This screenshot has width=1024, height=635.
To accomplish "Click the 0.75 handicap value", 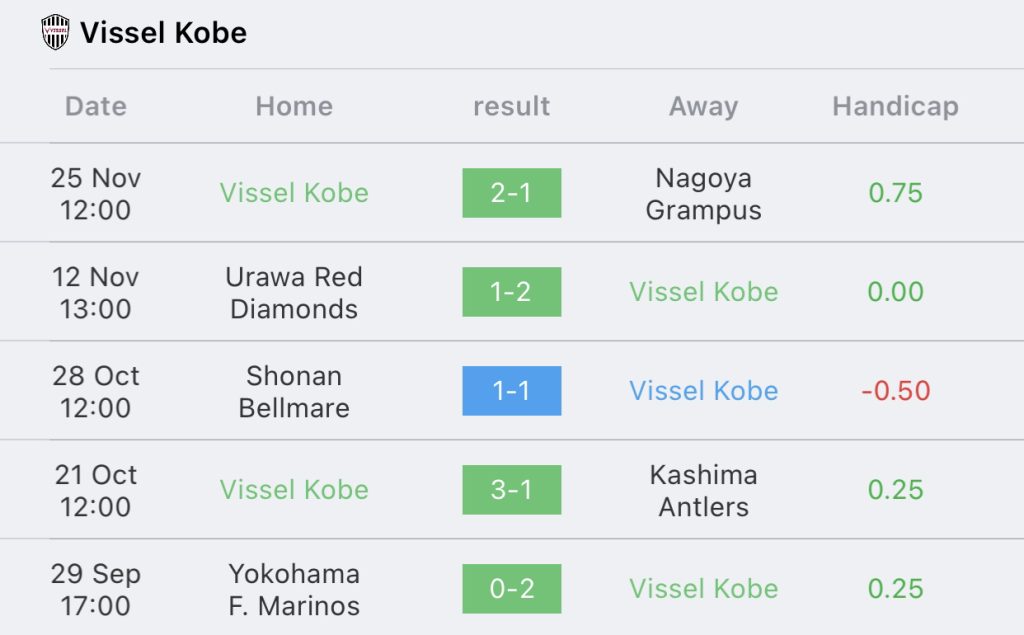I will (895, 193).
